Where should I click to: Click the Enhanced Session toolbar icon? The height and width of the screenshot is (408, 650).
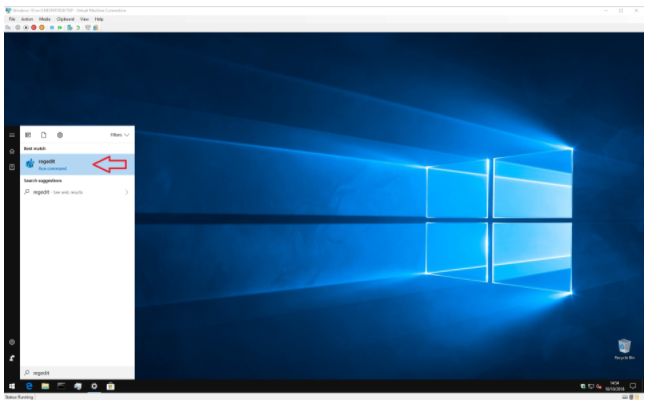click(88, 27)
